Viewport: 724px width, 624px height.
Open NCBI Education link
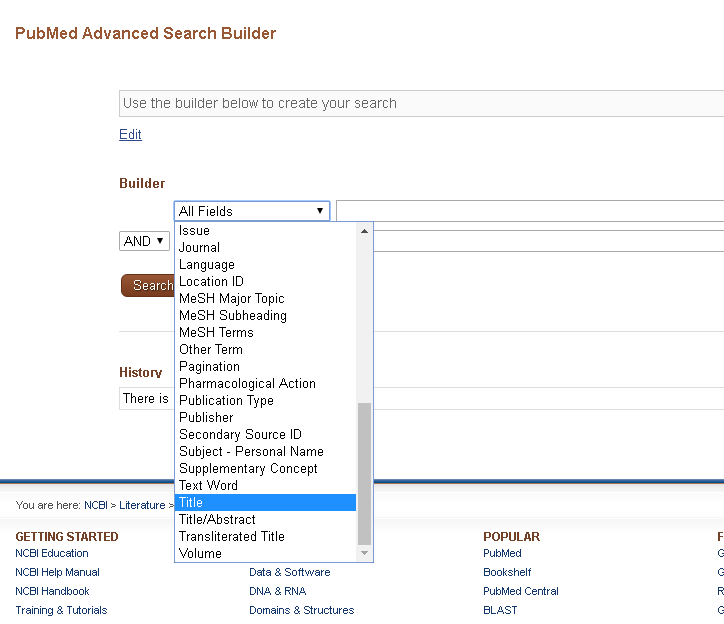[52, 553]
